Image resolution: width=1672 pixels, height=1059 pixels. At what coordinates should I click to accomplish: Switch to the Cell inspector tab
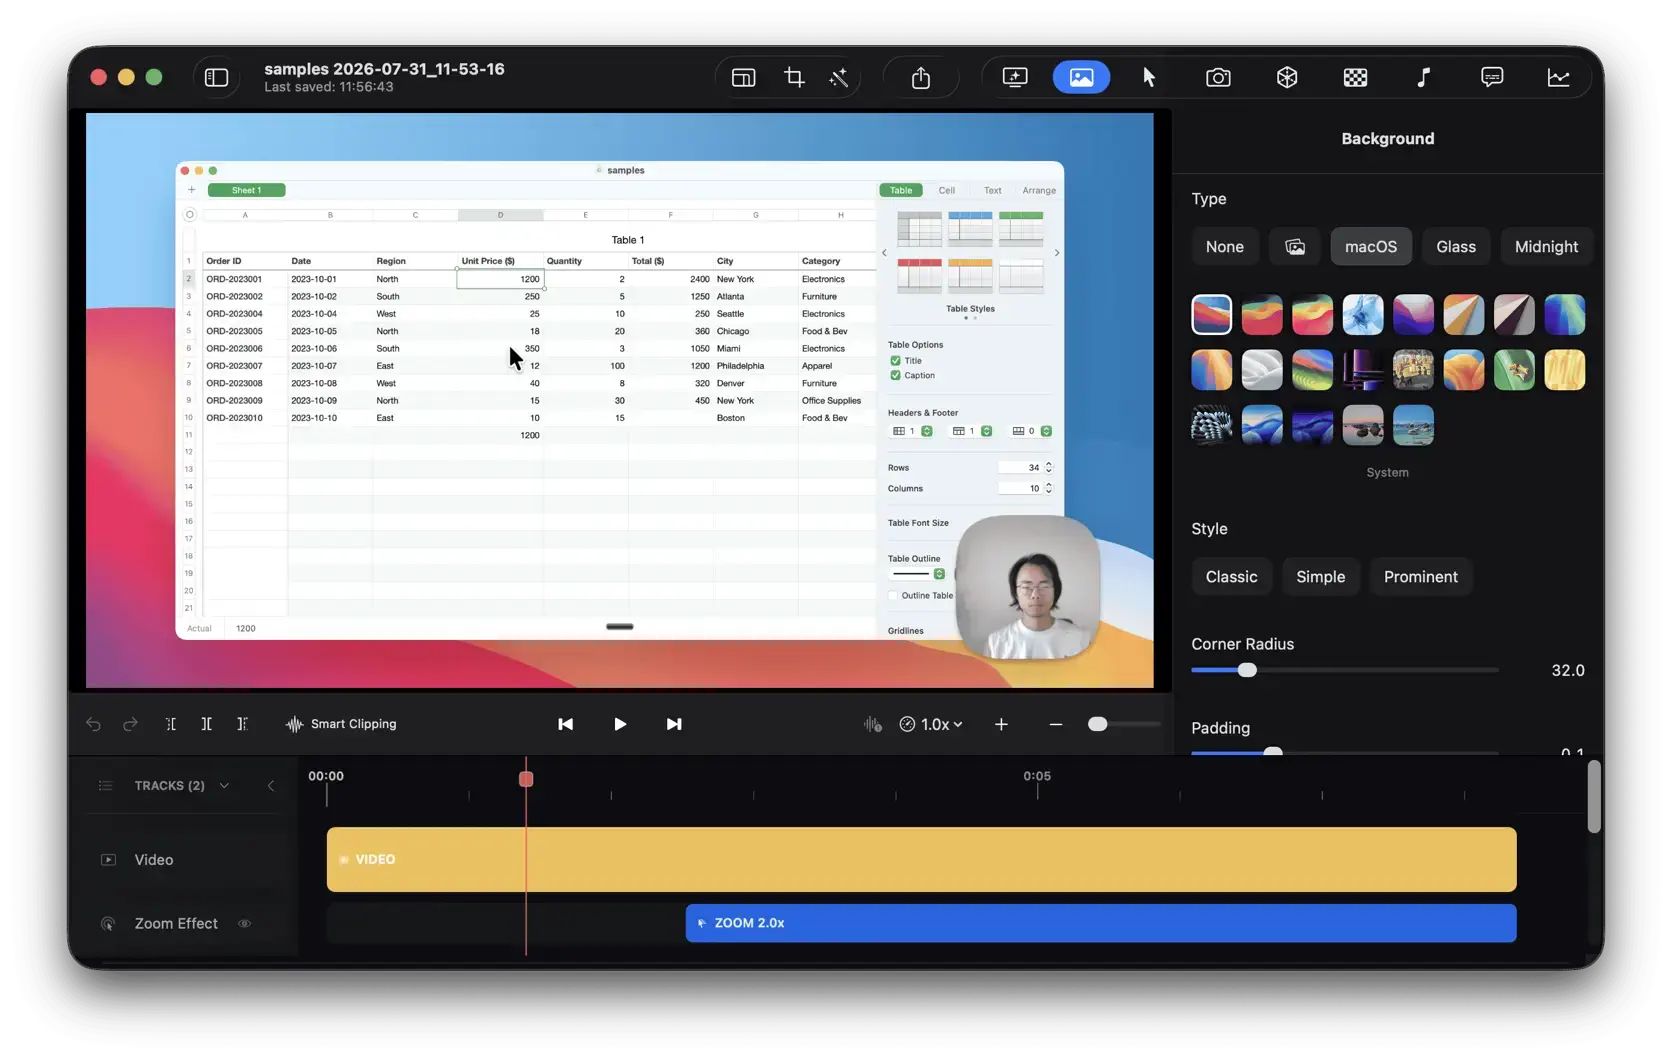[x=946, y=190]
